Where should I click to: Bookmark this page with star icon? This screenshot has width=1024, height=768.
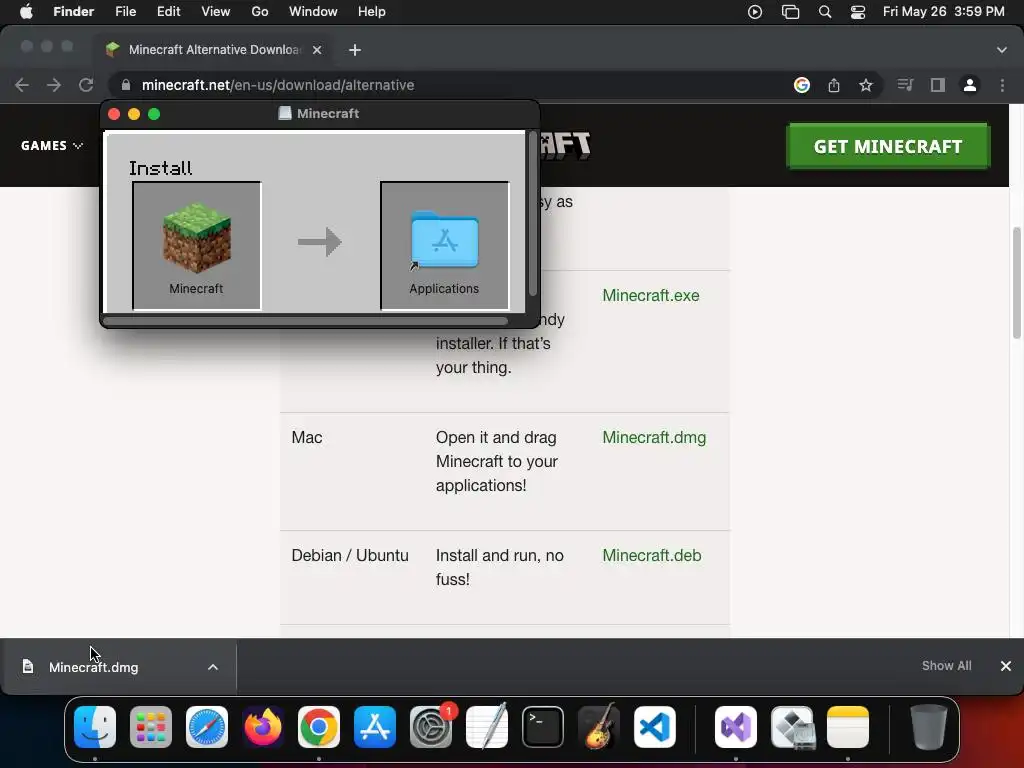click(x=866, y=85)
